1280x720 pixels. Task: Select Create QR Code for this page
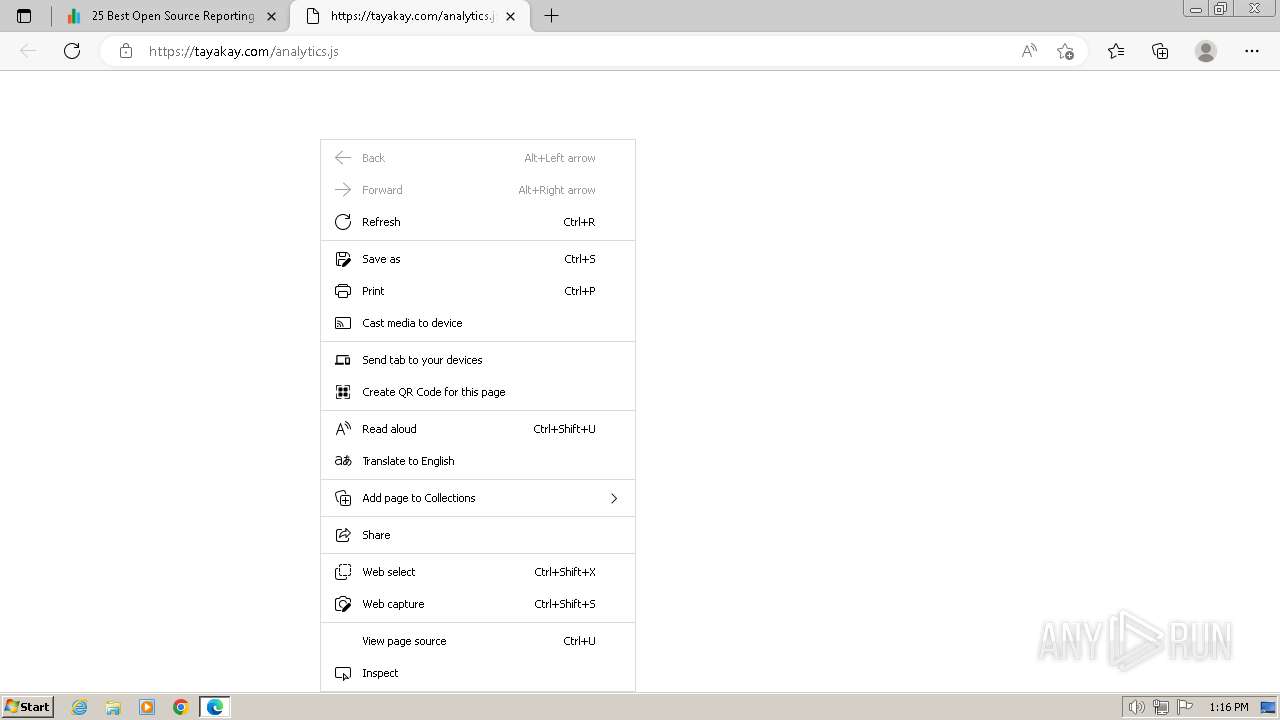tap(478, 392)
